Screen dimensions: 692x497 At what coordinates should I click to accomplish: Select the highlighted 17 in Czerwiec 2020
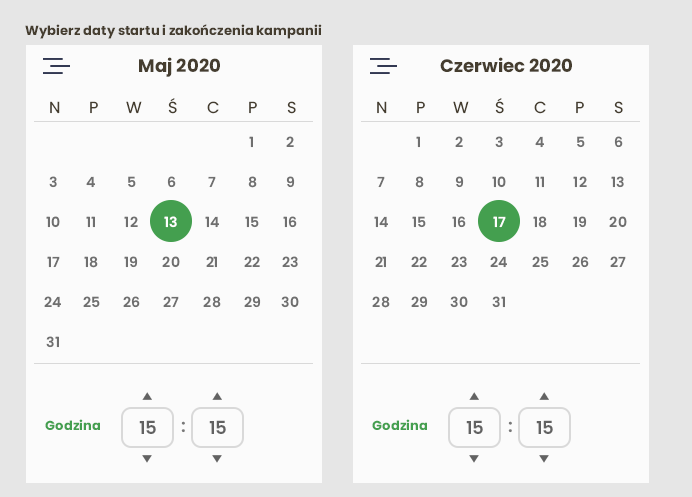point(499,222)
